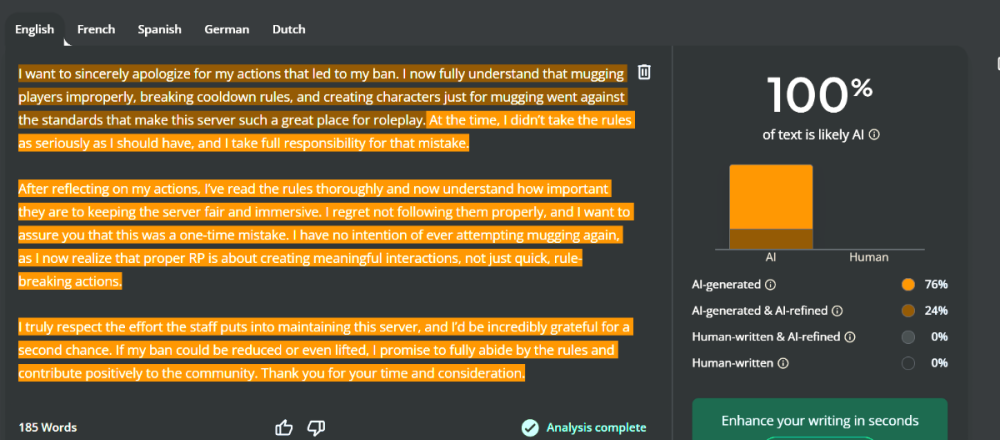This screenshot has height=440, width=1000.
Task: Click info icon next to AI-generated & AI-refined
Action: (837, 311)
